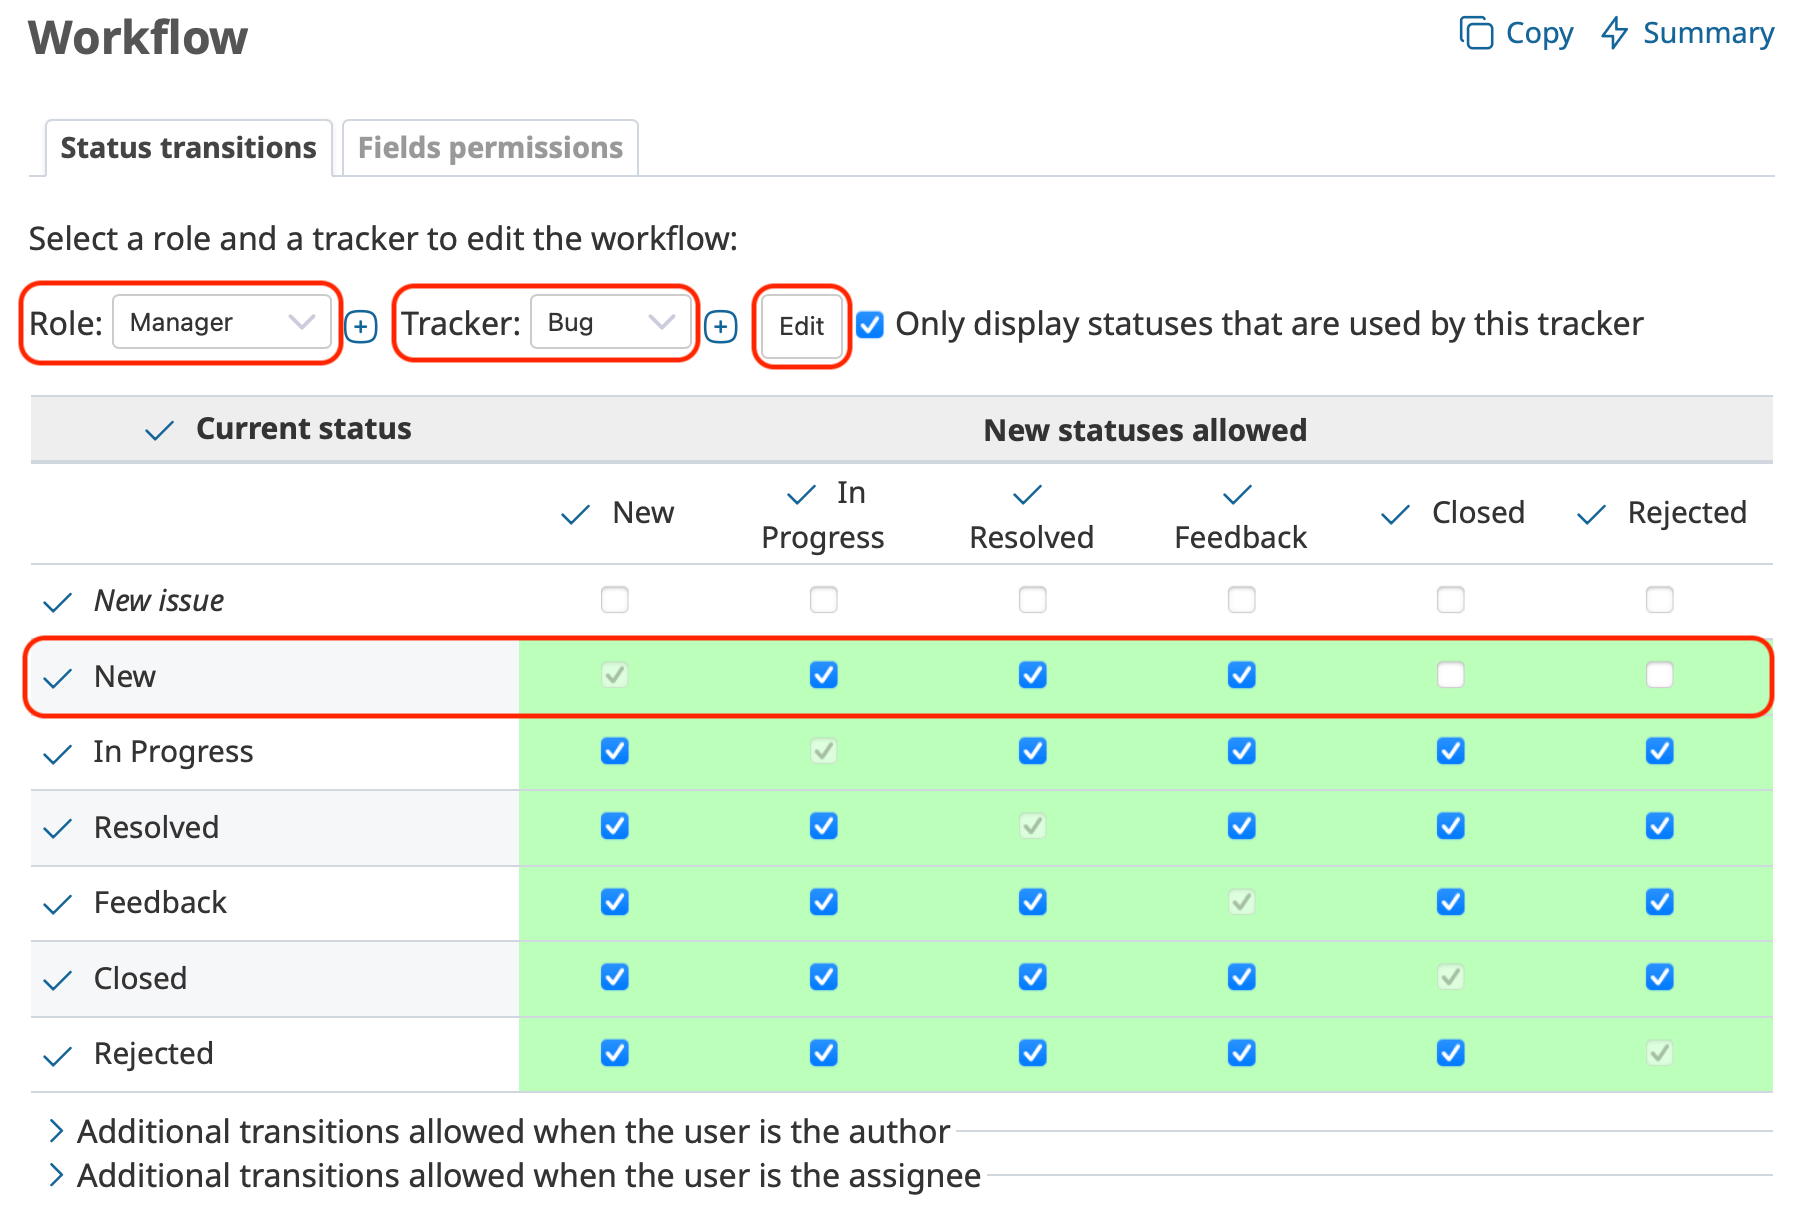Check the Closed checkbox in the New row
This screenshot has width=1806, height=1216.
[x=1450, y=676]
